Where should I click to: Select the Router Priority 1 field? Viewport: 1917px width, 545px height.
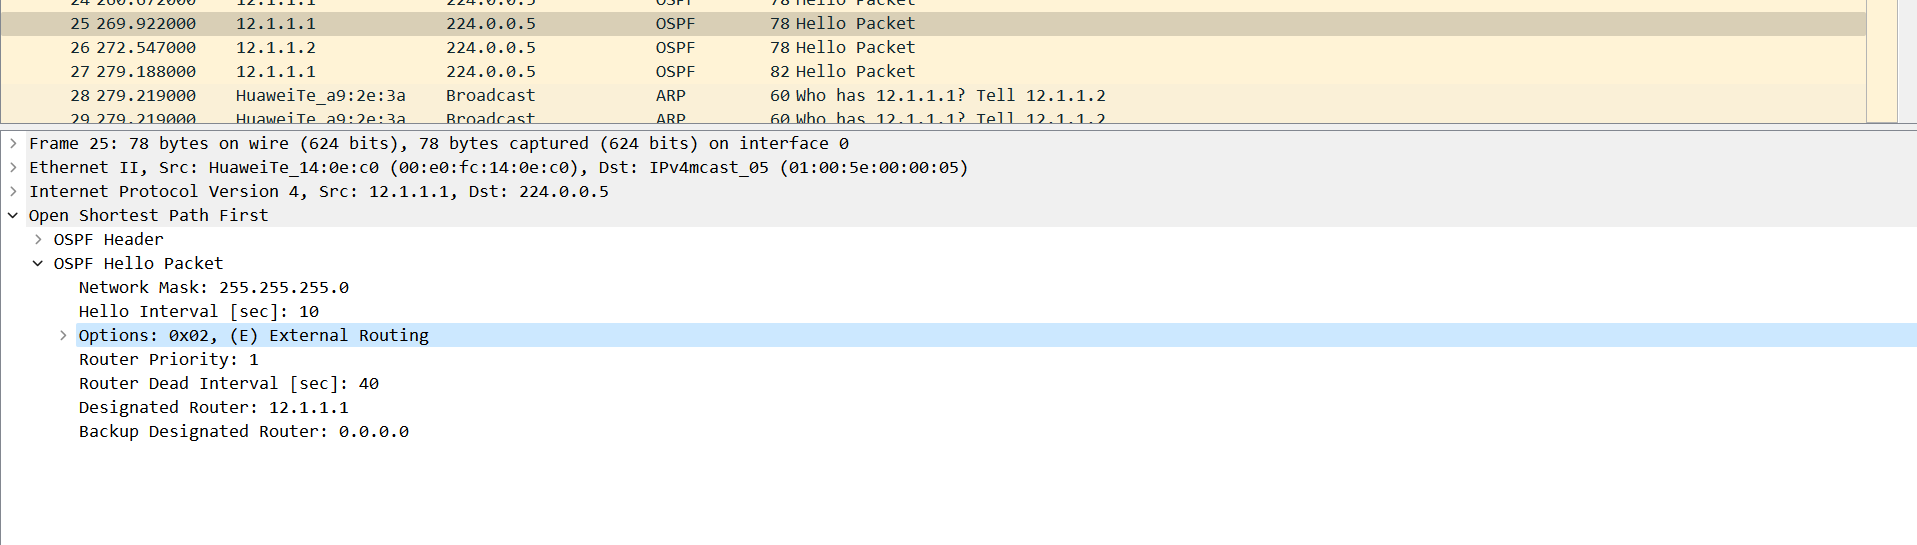169,360
